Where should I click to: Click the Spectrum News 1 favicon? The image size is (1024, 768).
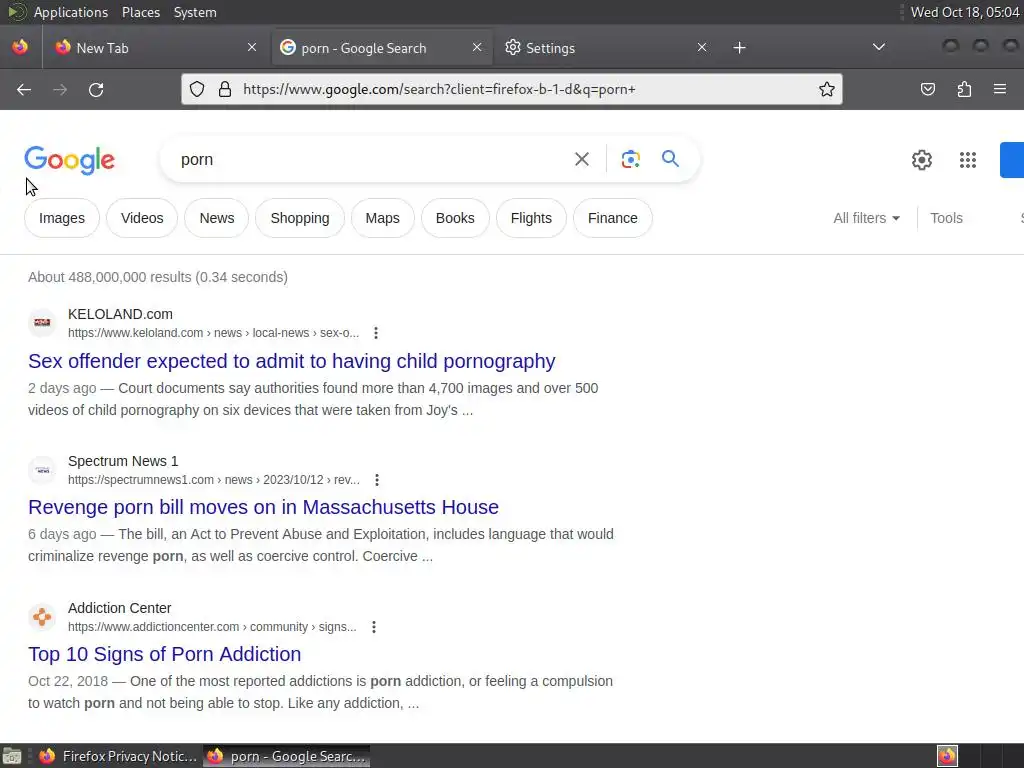point(42,470)
